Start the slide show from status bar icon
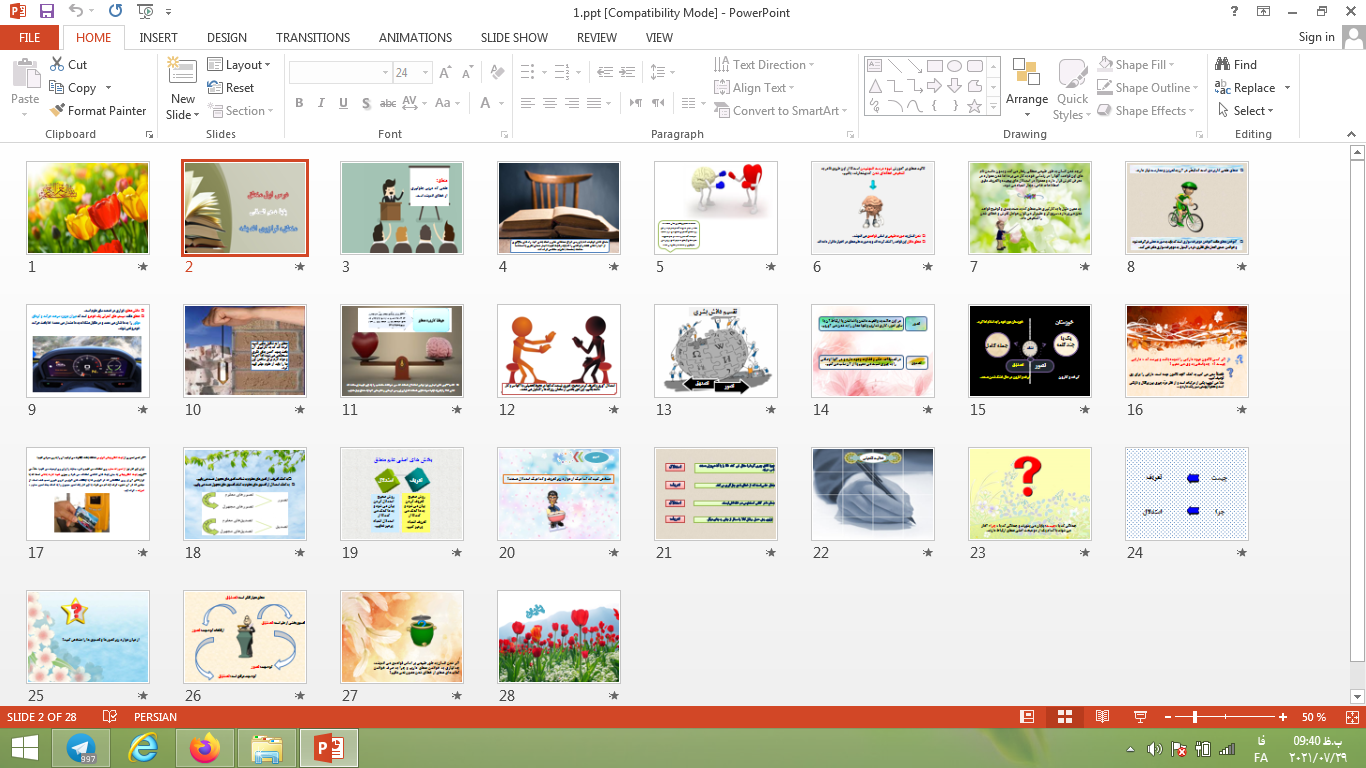 [x=1139, y=717]
